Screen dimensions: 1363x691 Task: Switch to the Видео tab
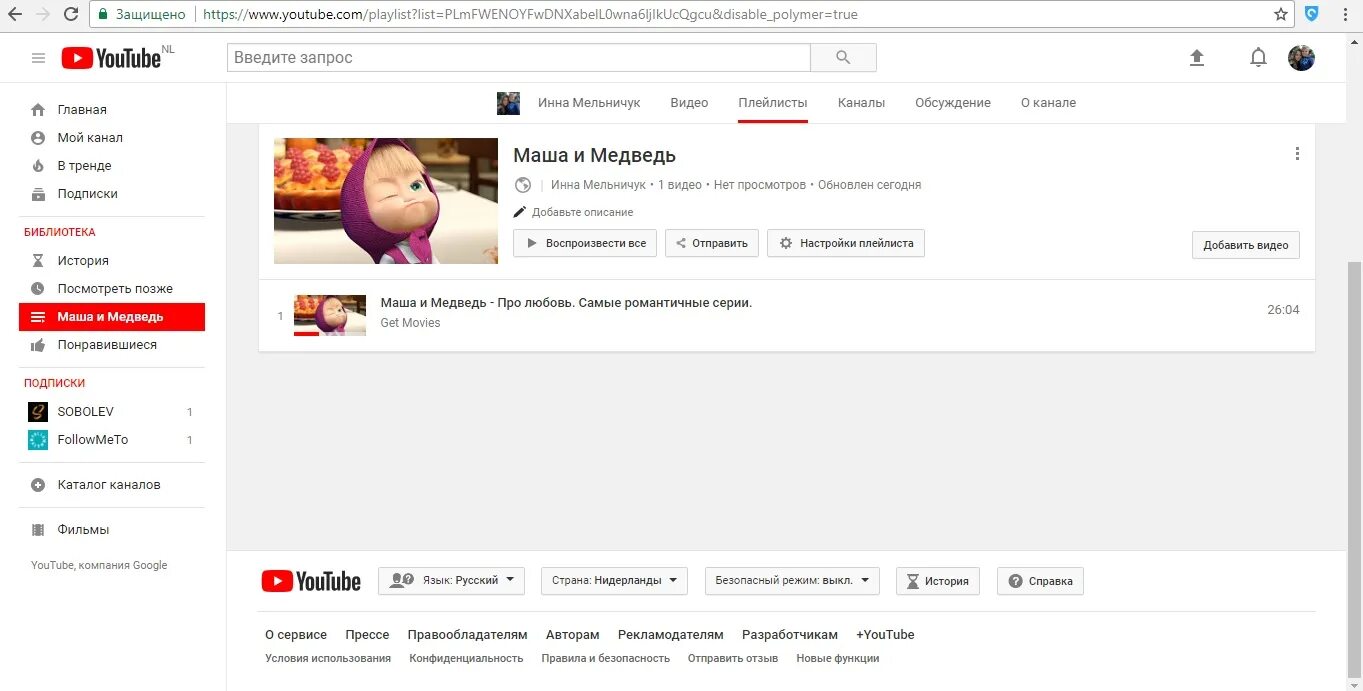pos(689,103)
